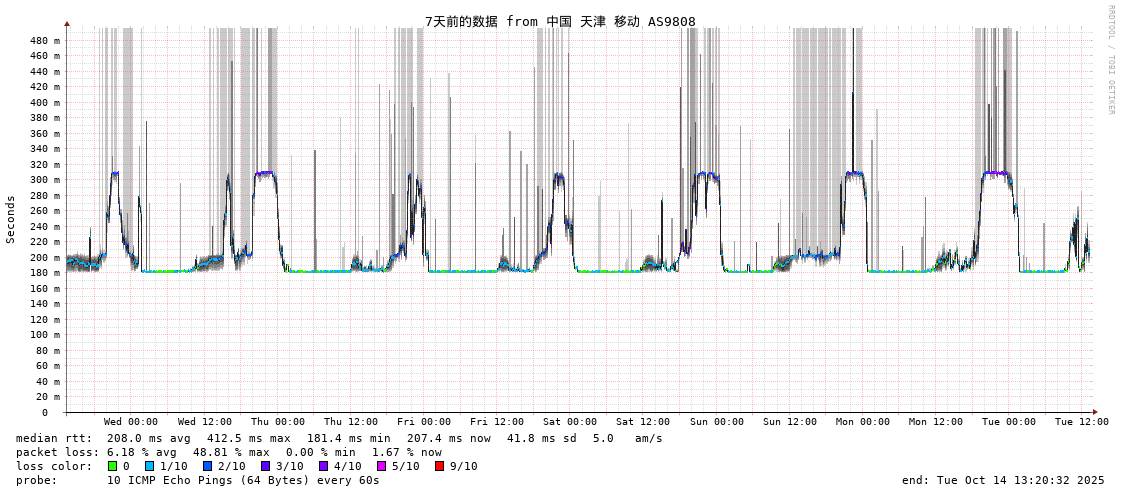Image resolution: width=1121 pixels, height=494 pixels.
Task: Click the vertical RRDTOOL / TOBI OETIKER watermark
Action: pos(1110,60)
